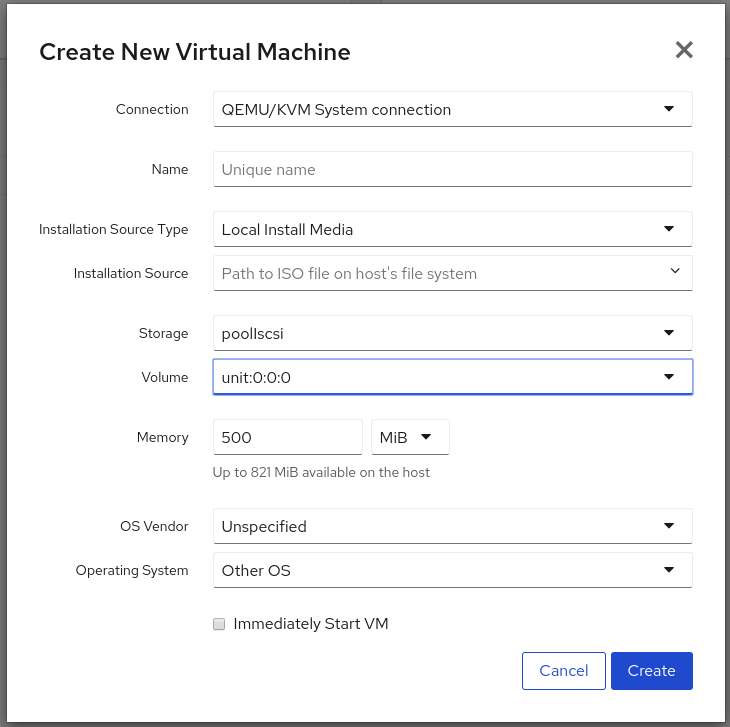The image size is (730, 727).
Task: Open the MiB memory unit selector
Action: click(x=410, y=437)
